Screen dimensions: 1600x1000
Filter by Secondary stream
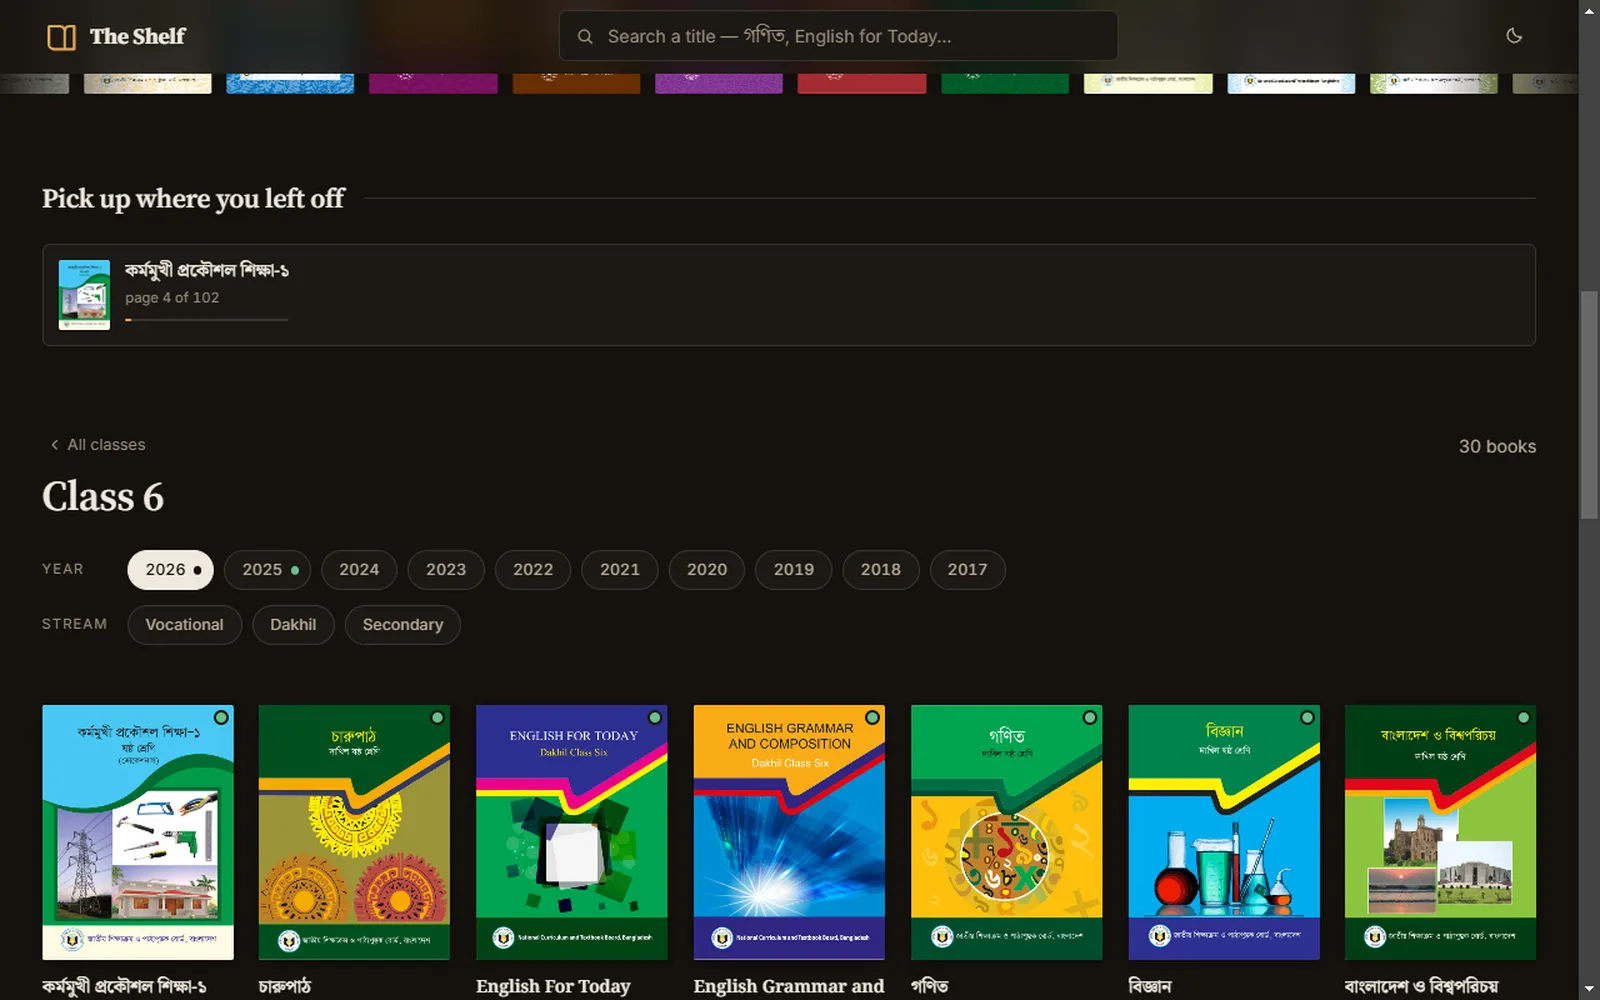402,625
